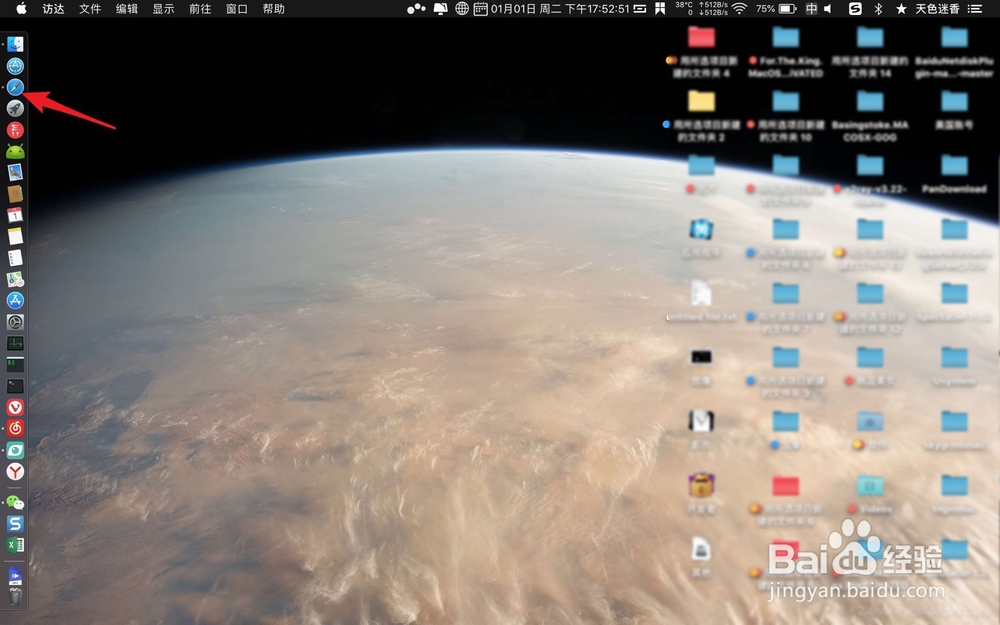Launch Microsoft Excel from Dock
The width and height of the screenshot is (1000, 625).
point(15,545)
